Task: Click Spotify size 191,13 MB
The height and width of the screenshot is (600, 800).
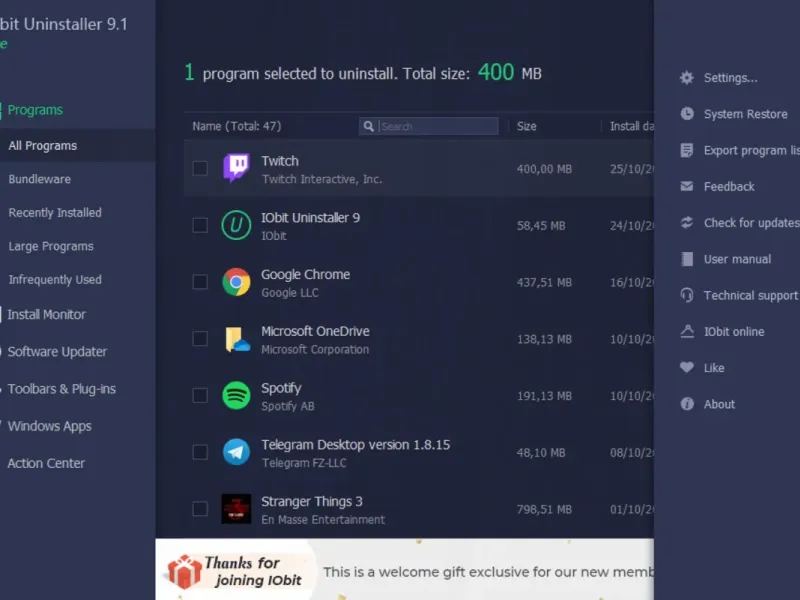Action: click(x=544, y=396)
